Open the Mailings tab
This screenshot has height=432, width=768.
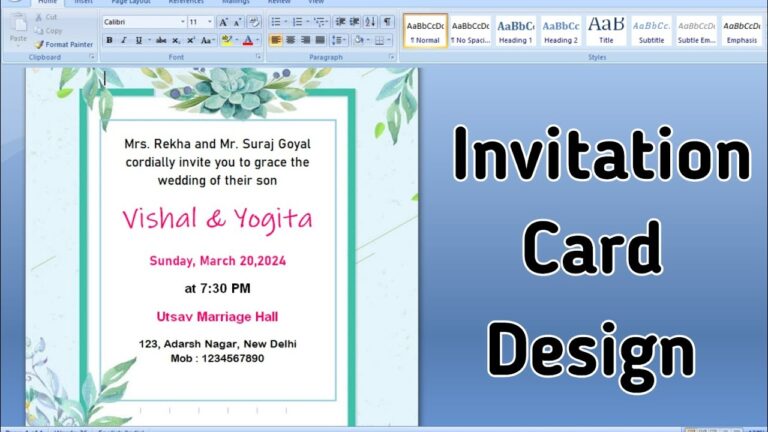point(235,2)
